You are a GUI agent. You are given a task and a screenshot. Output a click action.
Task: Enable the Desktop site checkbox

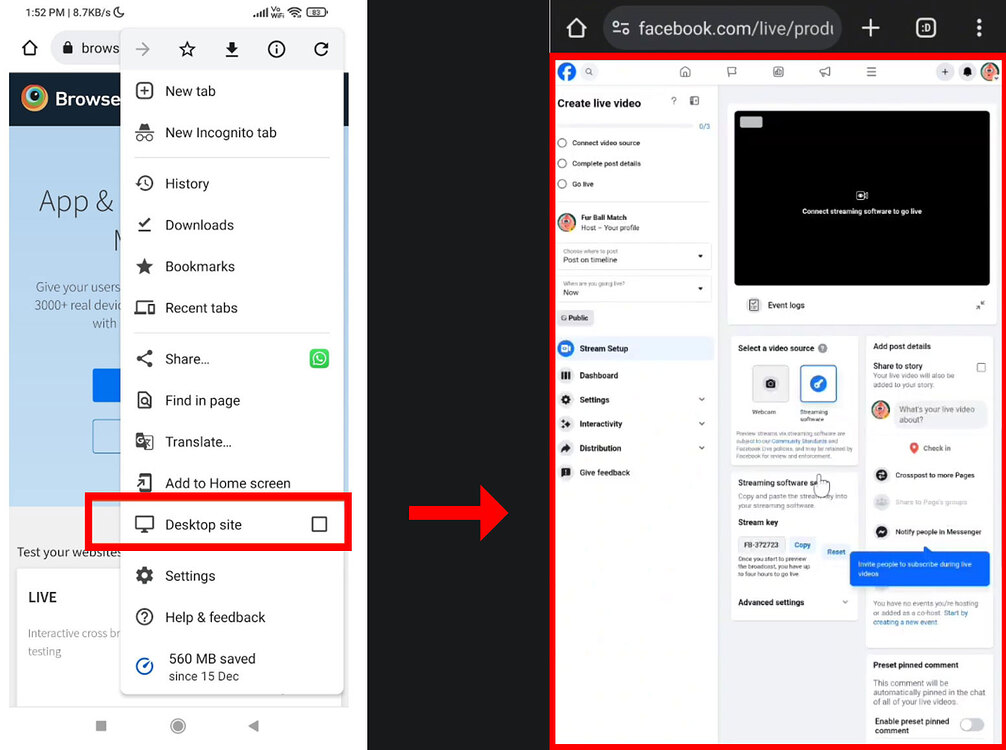[x=319, y=524]
